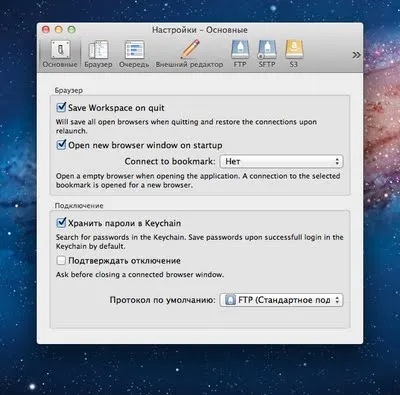Click the text 'Ask before closing a connected browser window.'
400x395 pixels.
(140, 275)
